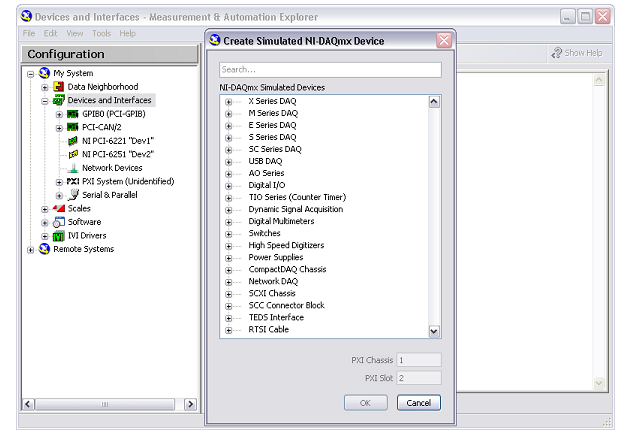Open the Edit menu
This screenshot has width=618, height=431.
pyautogui.click(x=50, y=33)
